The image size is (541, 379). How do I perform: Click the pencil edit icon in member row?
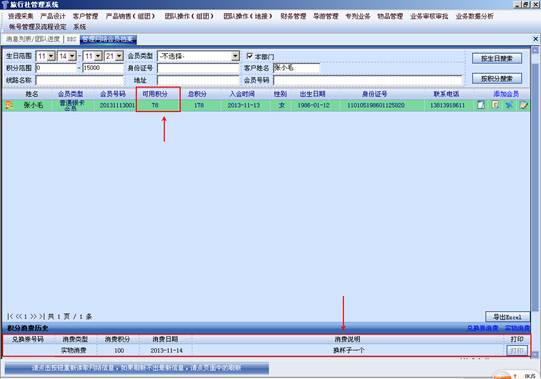click(524, 105)
